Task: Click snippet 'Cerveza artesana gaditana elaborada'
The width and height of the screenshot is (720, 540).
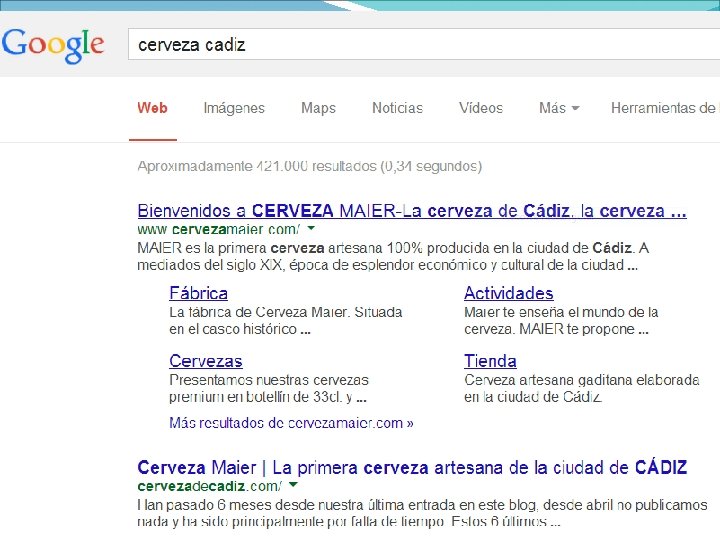Action: coord(582,388)
